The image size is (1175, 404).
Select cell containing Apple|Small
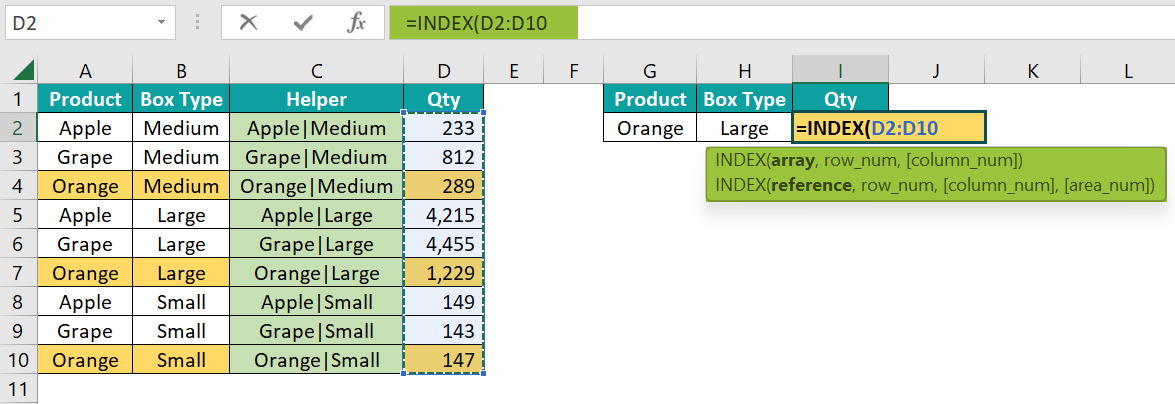click(x=316, y=301)
